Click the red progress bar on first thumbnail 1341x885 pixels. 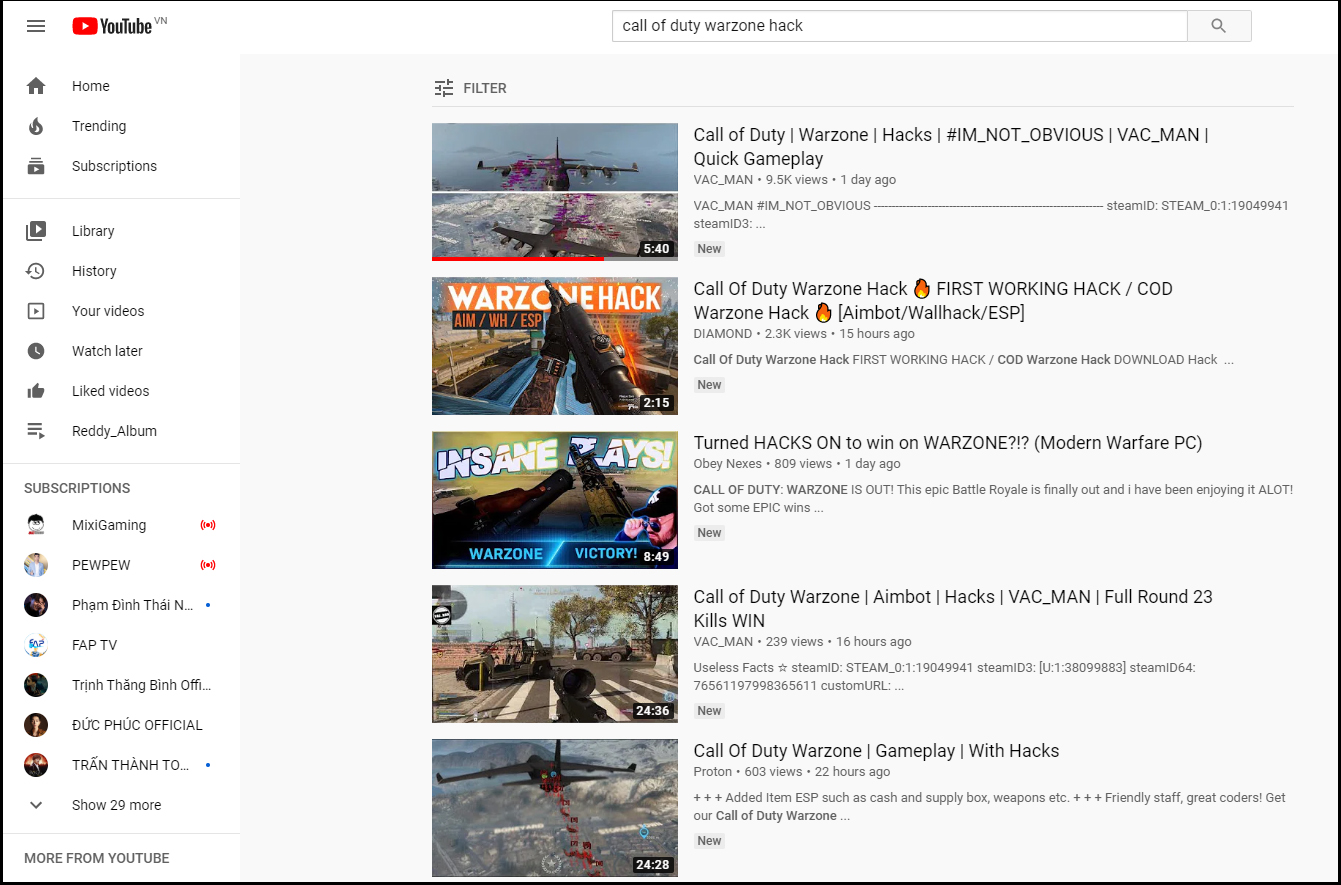[517, 258]
